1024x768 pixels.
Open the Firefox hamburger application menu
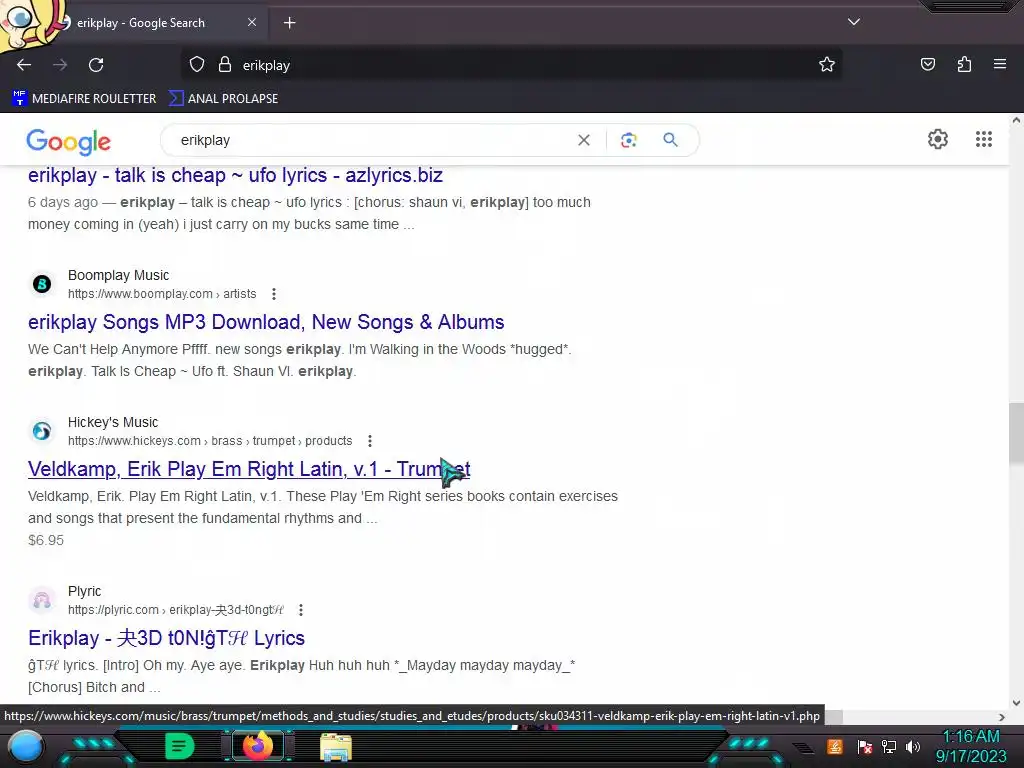(x=1000, y=64)
